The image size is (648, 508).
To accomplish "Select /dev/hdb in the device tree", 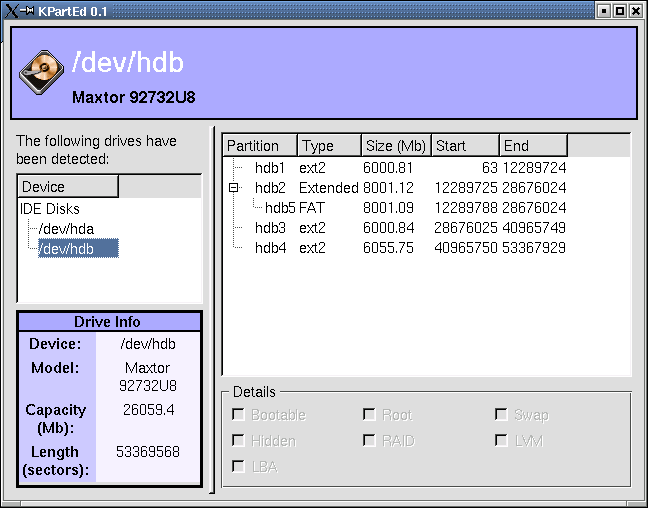I will (78, 248).
